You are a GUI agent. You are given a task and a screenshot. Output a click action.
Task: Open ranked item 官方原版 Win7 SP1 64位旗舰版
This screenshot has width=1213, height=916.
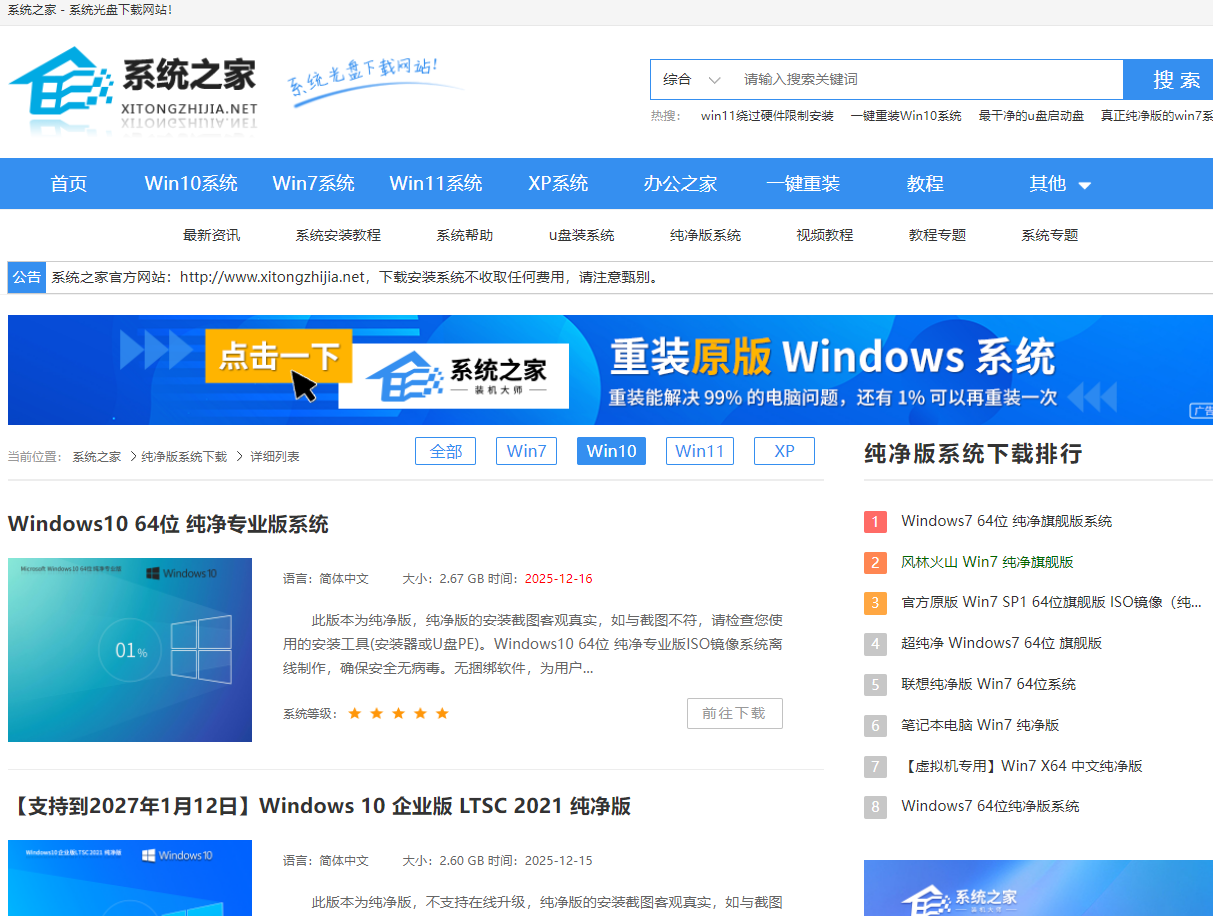[1052, 602]
